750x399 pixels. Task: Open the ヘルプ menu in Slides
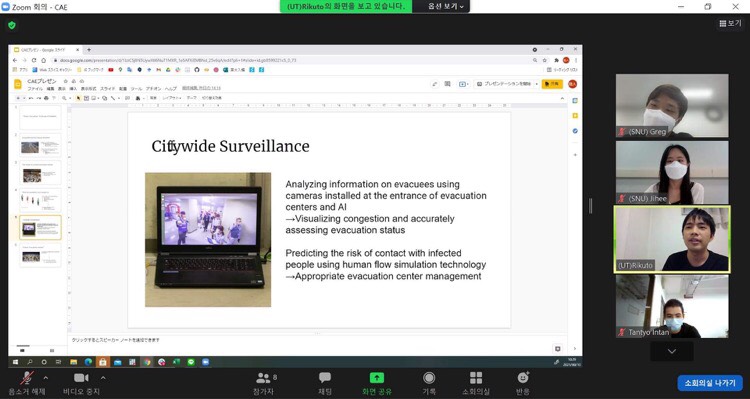click(171, 89)
